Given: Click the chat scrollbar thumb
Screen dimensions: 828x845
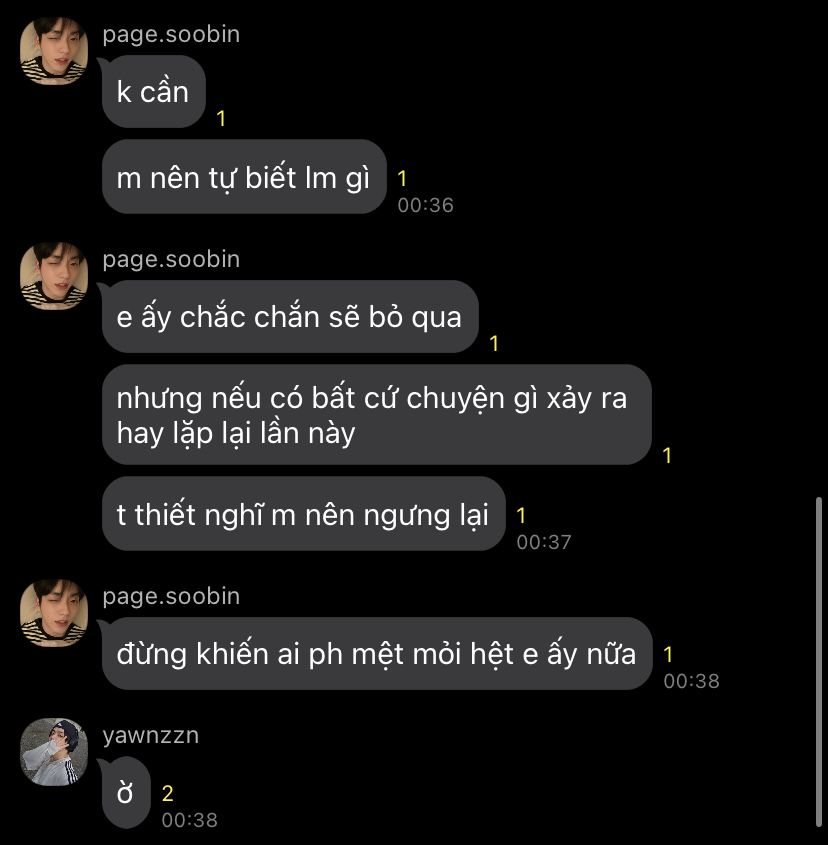Looking at the screenshot, I should click(819, 662).
